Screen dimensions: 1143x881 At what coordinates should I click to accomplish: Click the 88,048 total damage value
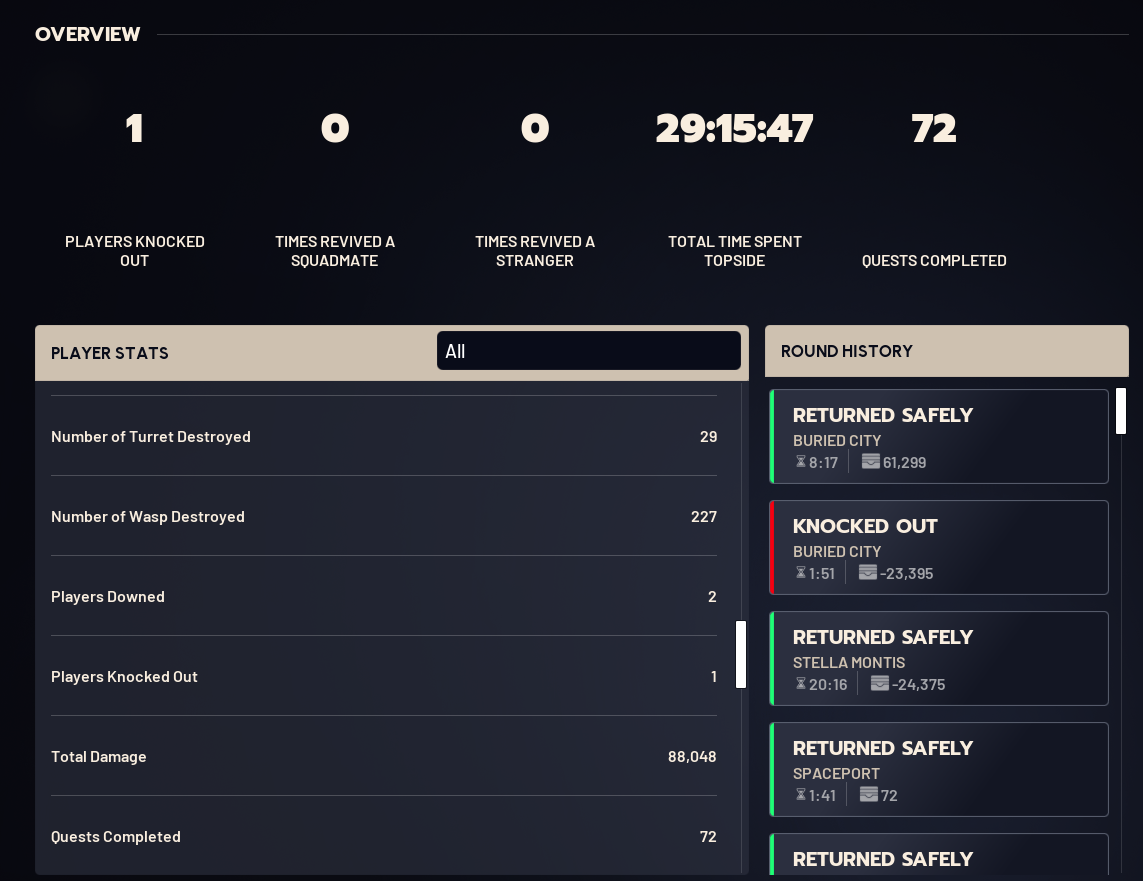click(x=692, y=756)
